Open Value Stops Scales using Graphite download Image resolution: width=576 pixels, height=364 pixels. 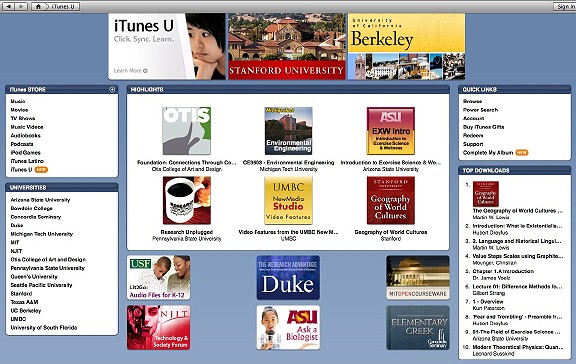pyautogui.click(x=518, y=256)
